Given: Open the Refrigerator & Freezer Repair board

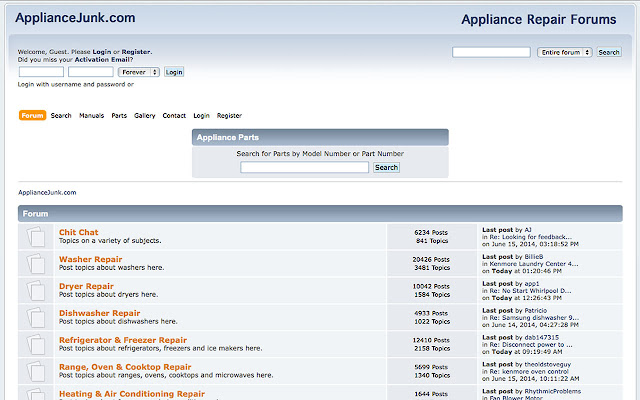Looking at the screenshot, I should click(123, 340).
